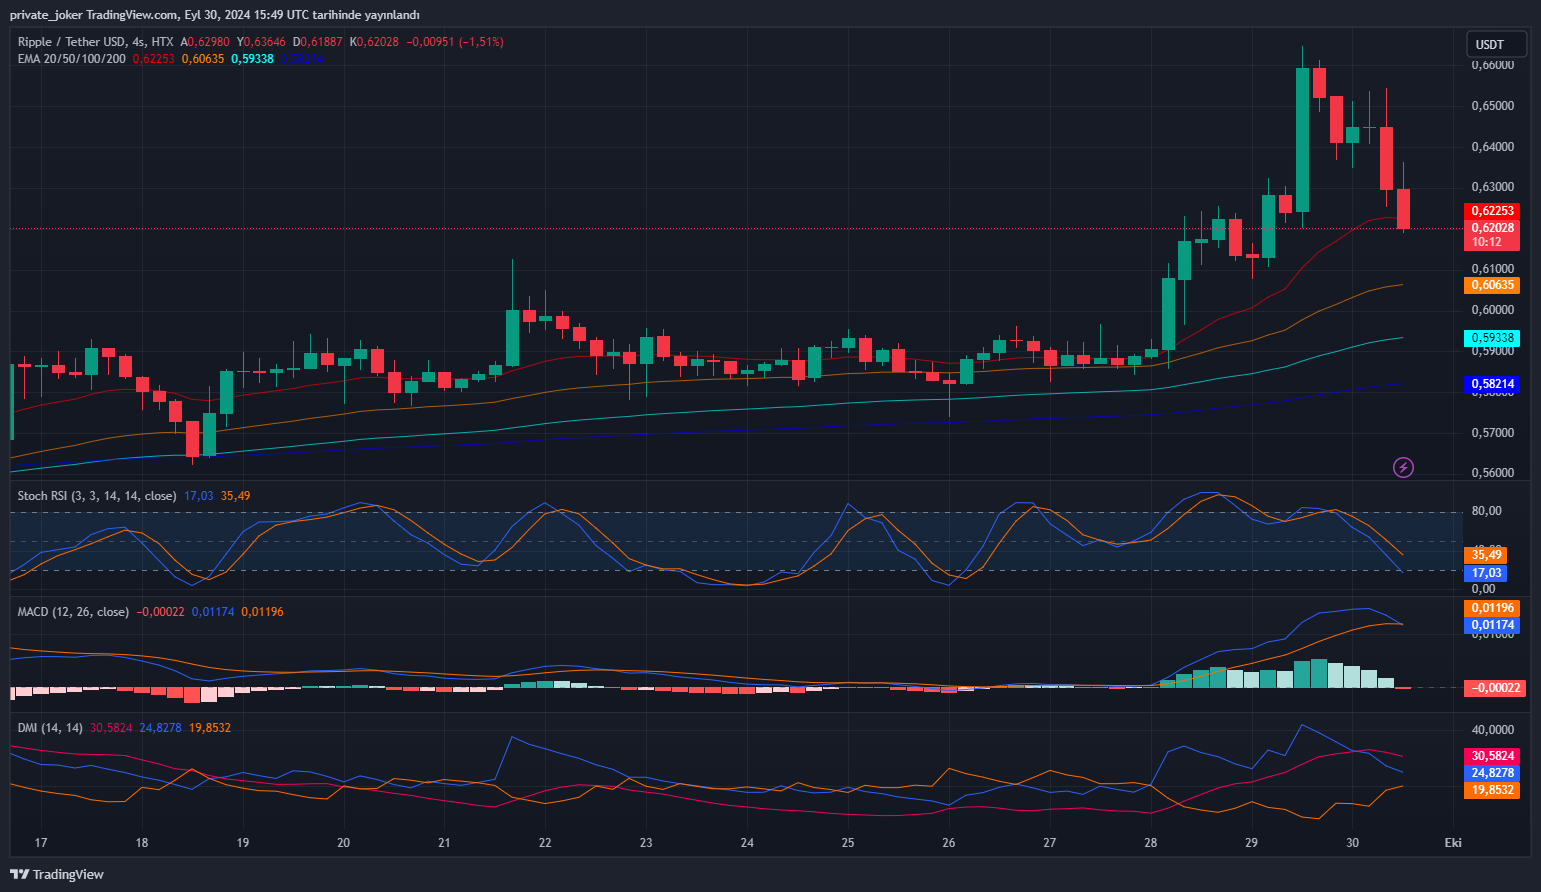Click the red 0,62253 EMA price tag
The height and width of the screenshot is (892, 1541).
tap(1492, 211)
